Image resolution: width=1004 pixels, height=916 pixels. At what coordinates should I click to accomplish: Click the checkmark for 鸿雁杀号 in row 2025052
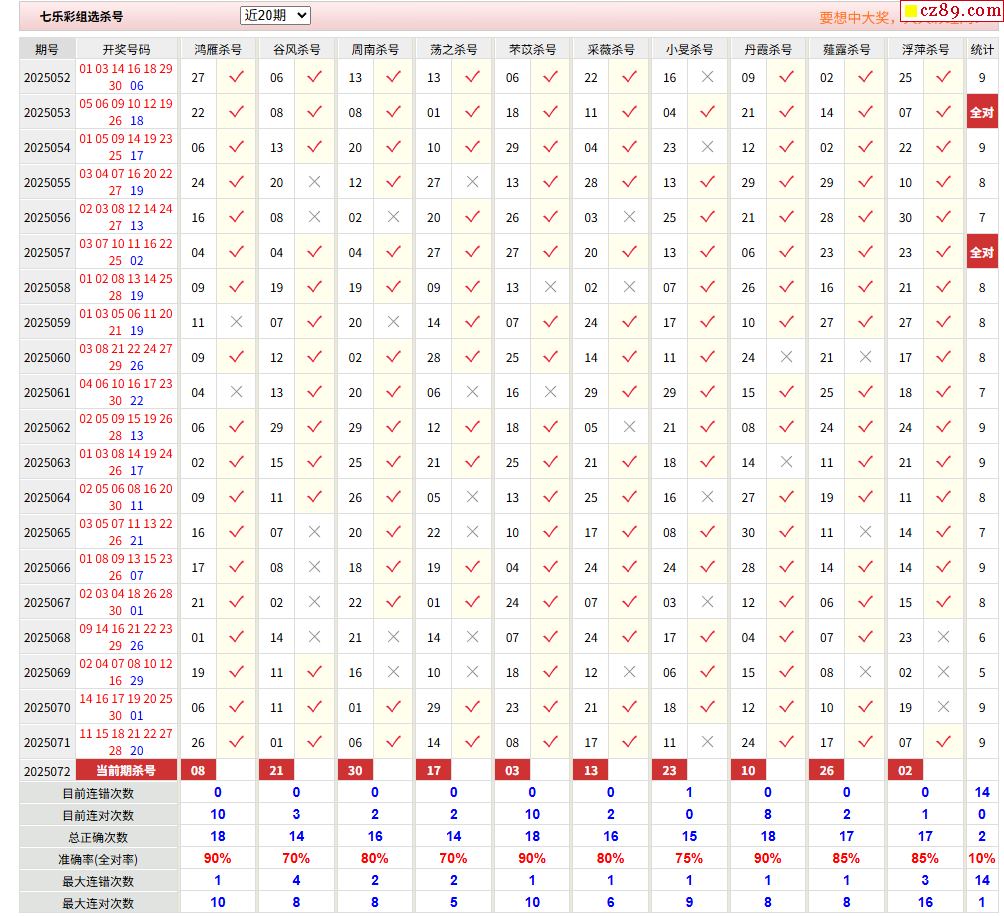click(236, 77)
